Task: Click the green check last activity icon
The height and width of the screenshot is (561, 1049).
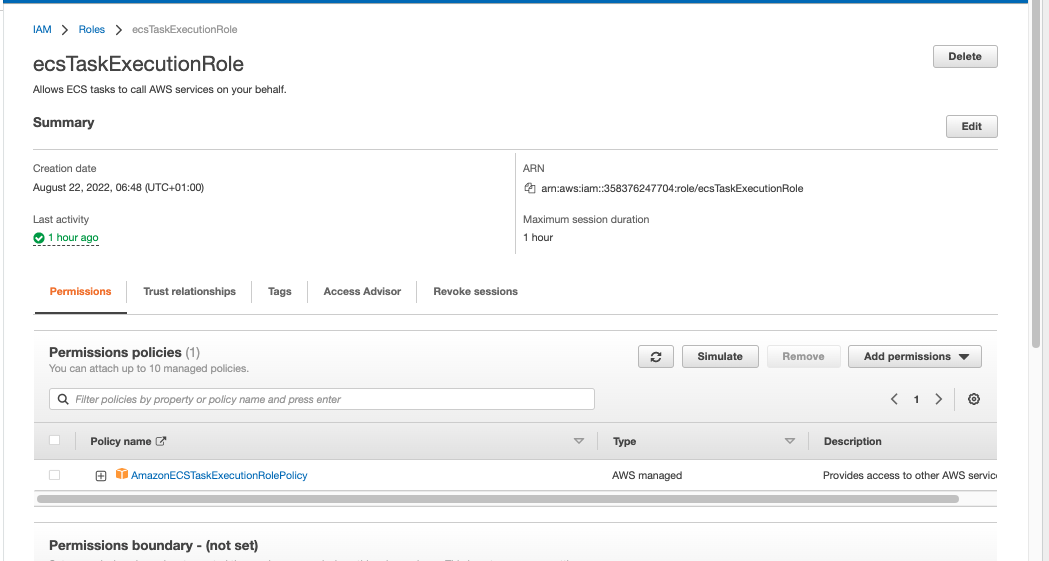Action: tap(39, 237)
